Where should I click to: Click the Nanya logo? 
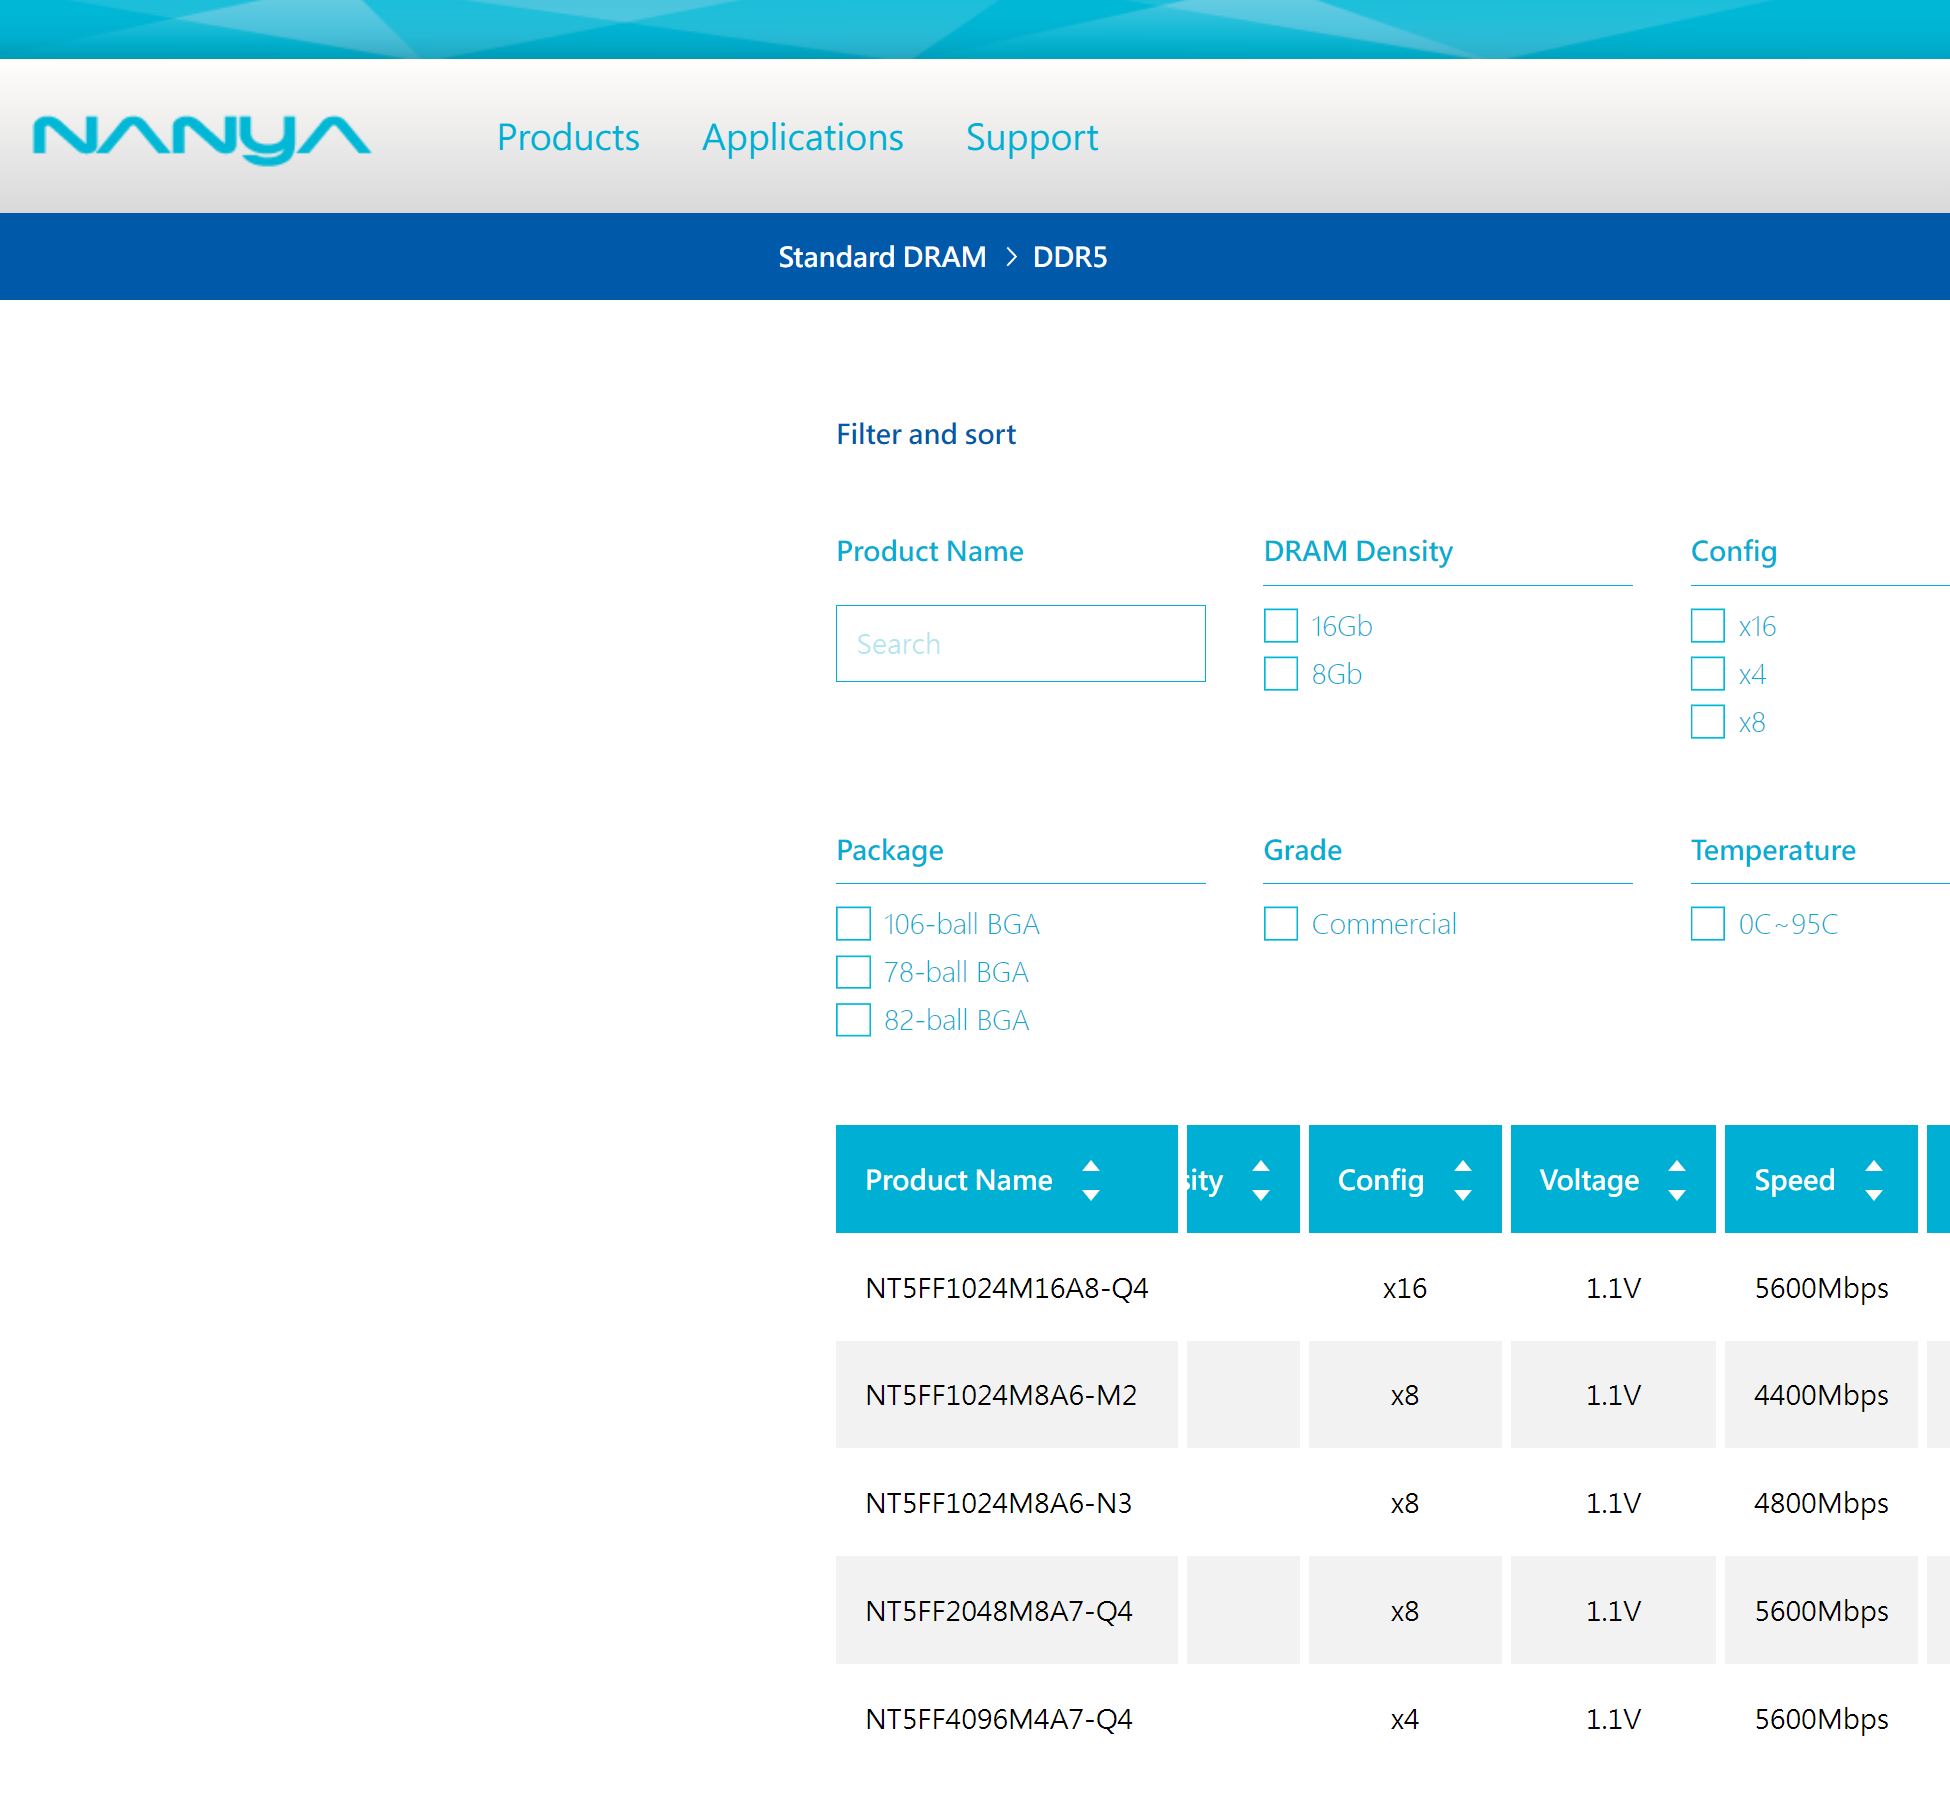coord(201,137)
